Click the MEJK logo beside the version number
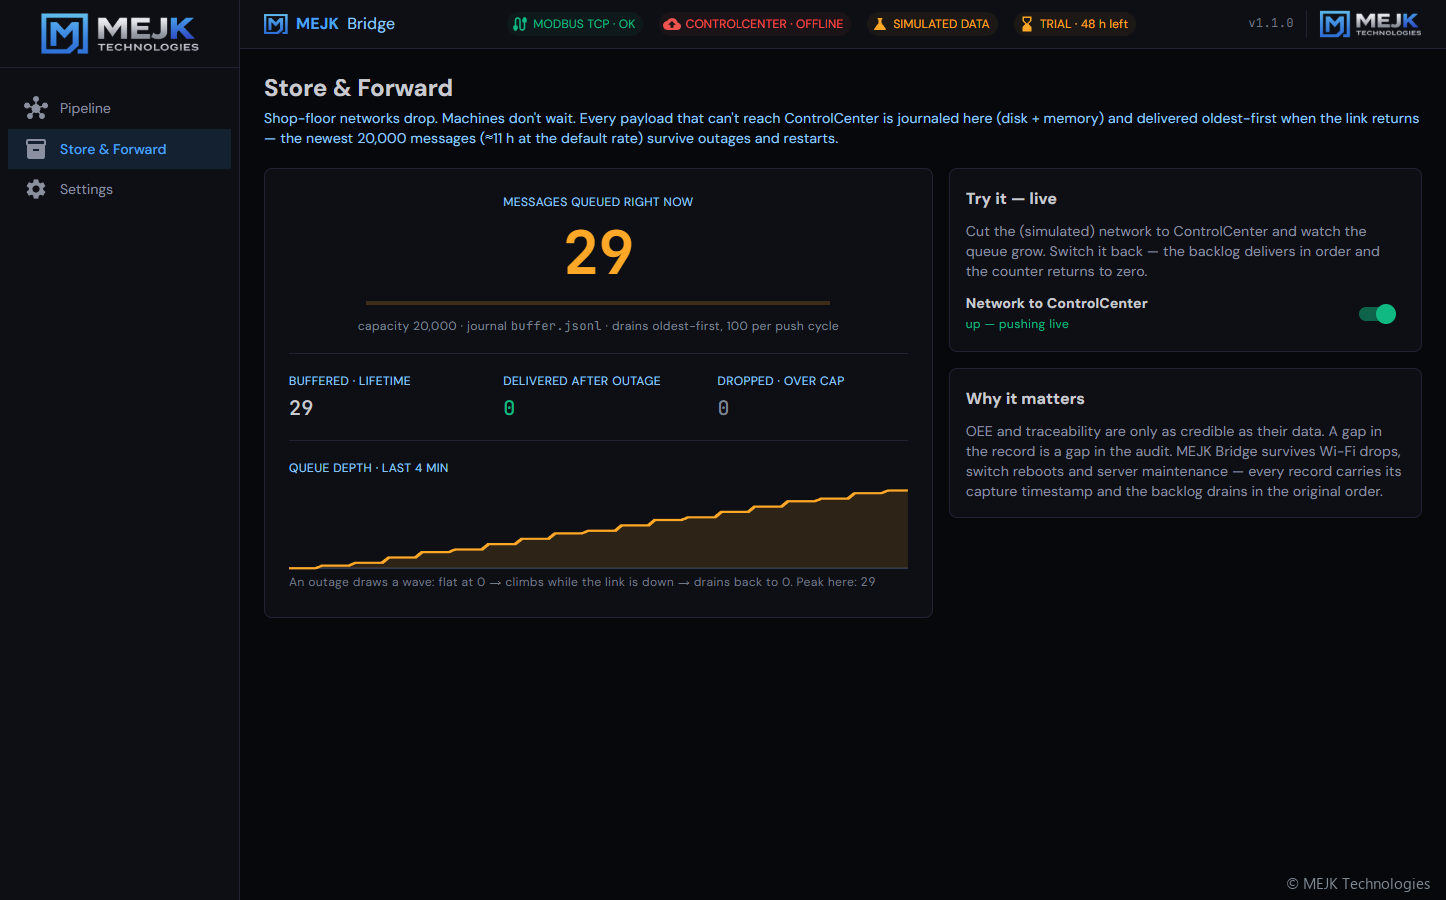The width and height of the screenshot is (1446, 900). tap(1370, 24)
